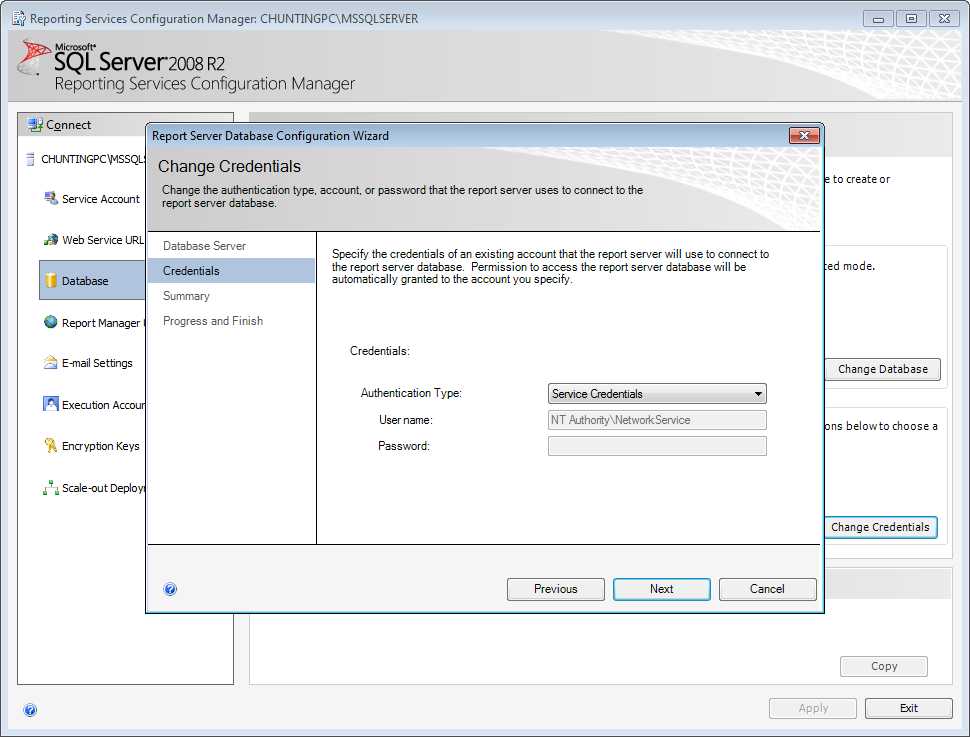Click the yellow Database cylinder icon
The width and height of the screenshot is (970, 737).
click(51, 280)
